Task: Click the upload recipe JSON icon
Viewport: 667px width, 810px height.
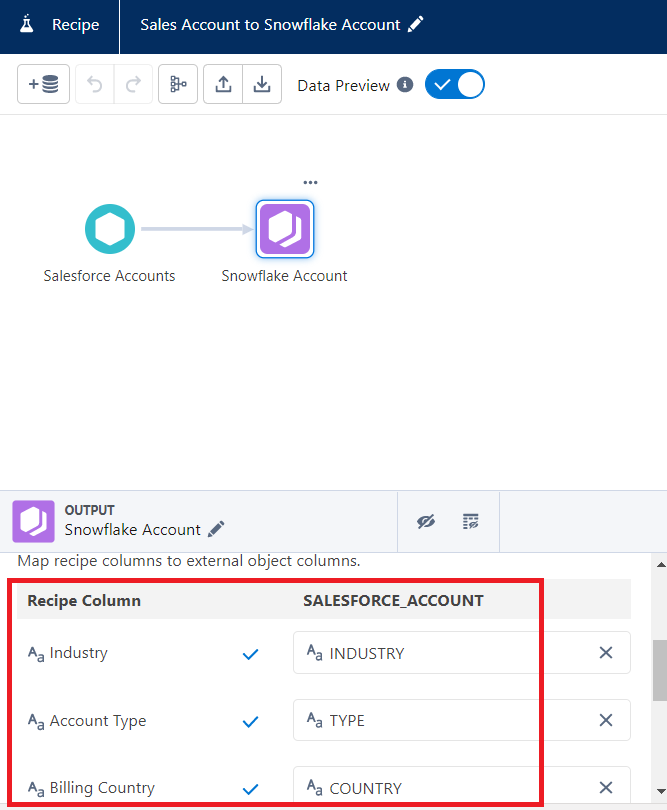Action: click(223, 84)
